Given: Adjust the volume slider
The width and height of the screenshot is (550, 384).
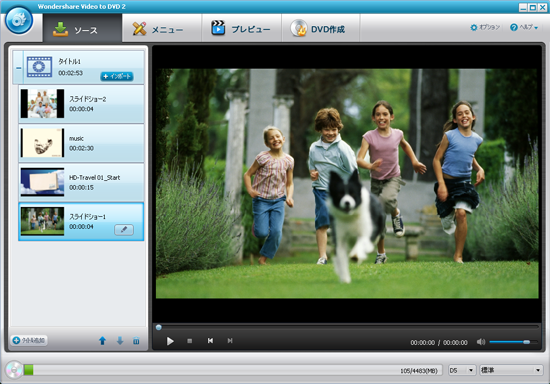Looking at the screenshot, I should click(x=513, y=342).
